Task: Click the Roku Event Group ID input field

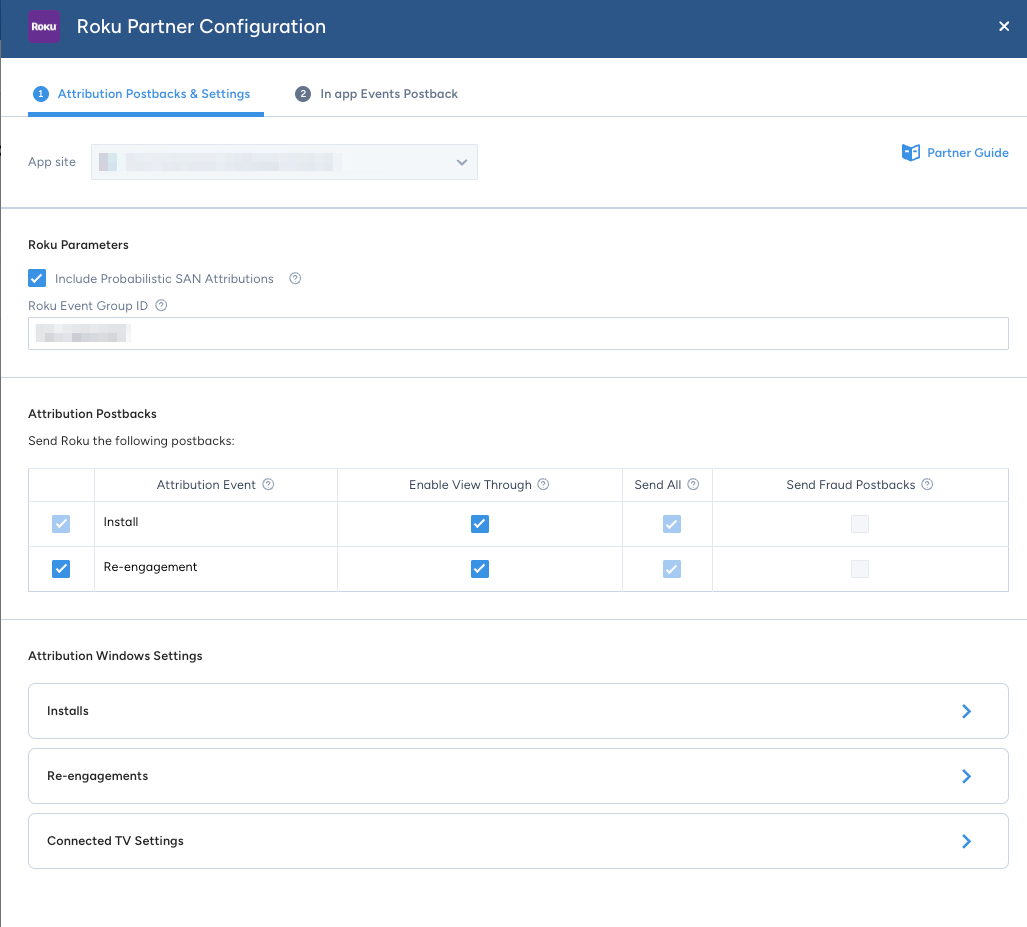Action: (x=518, y=333)
